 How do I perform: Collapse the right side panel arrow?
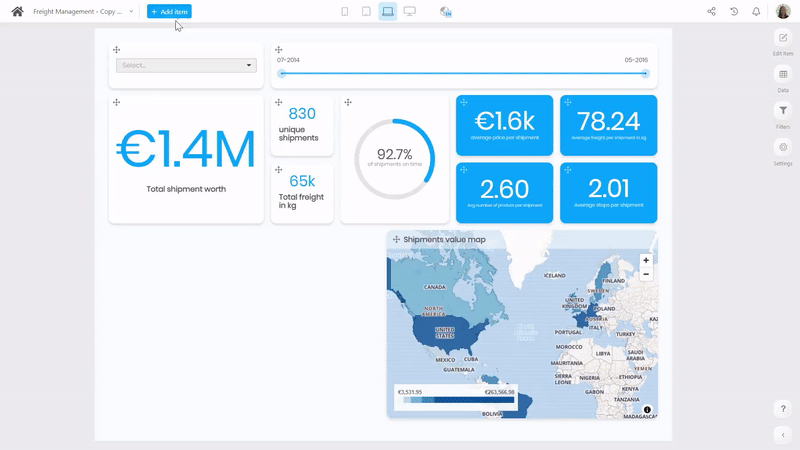tap(783, 435)
